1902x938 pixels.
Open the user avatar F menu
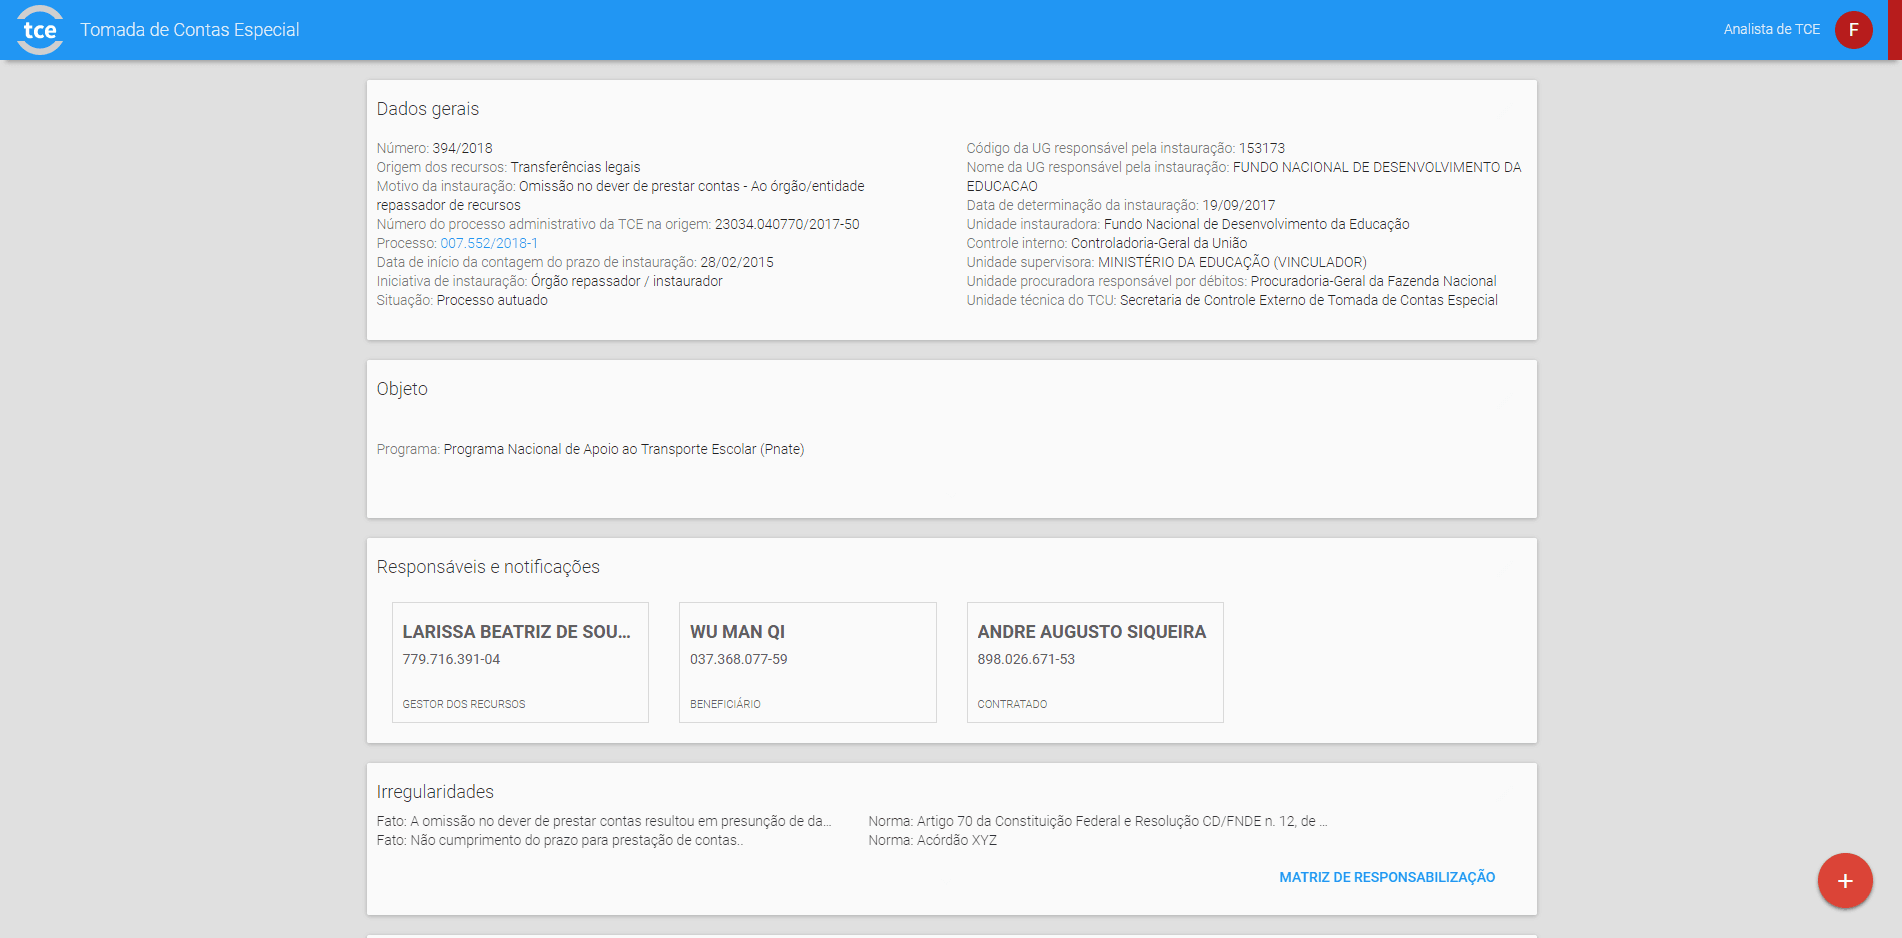pyautogui.click(x=1853, y=30)
